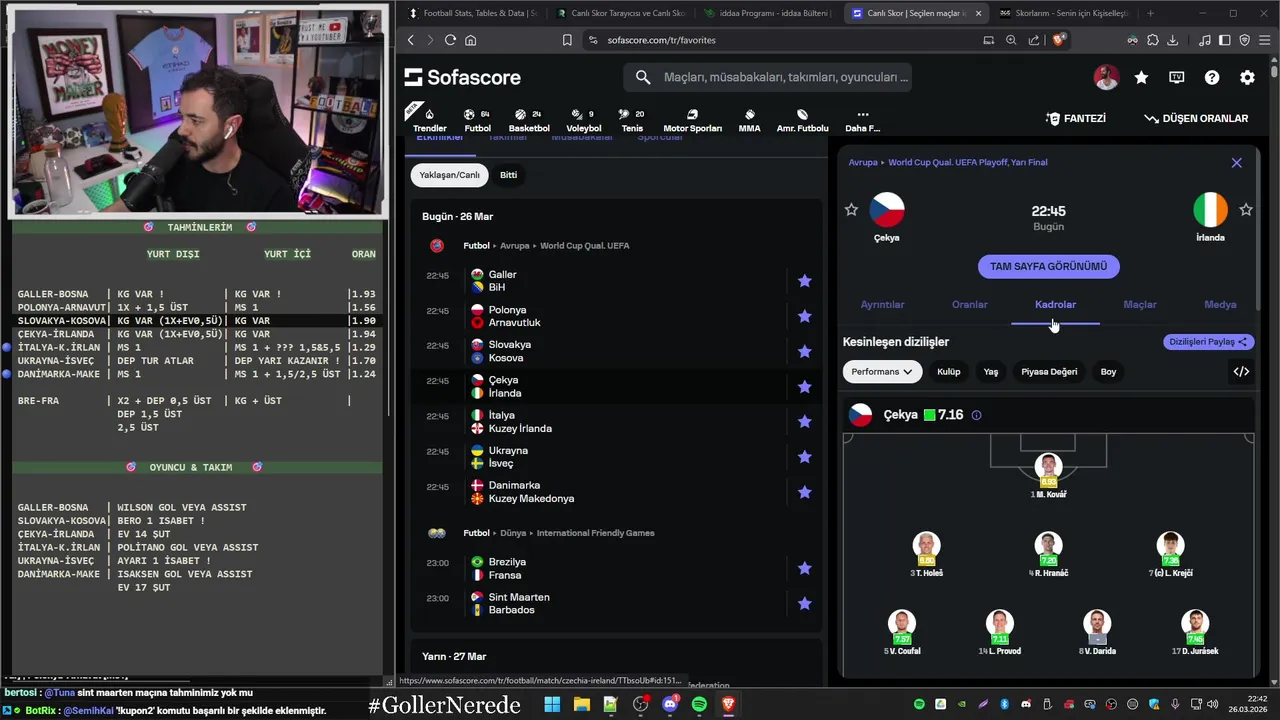Viewport: 1280px width, 720px height.
Task: Switch to the Oranlar tab
Action: coord(969,304)
